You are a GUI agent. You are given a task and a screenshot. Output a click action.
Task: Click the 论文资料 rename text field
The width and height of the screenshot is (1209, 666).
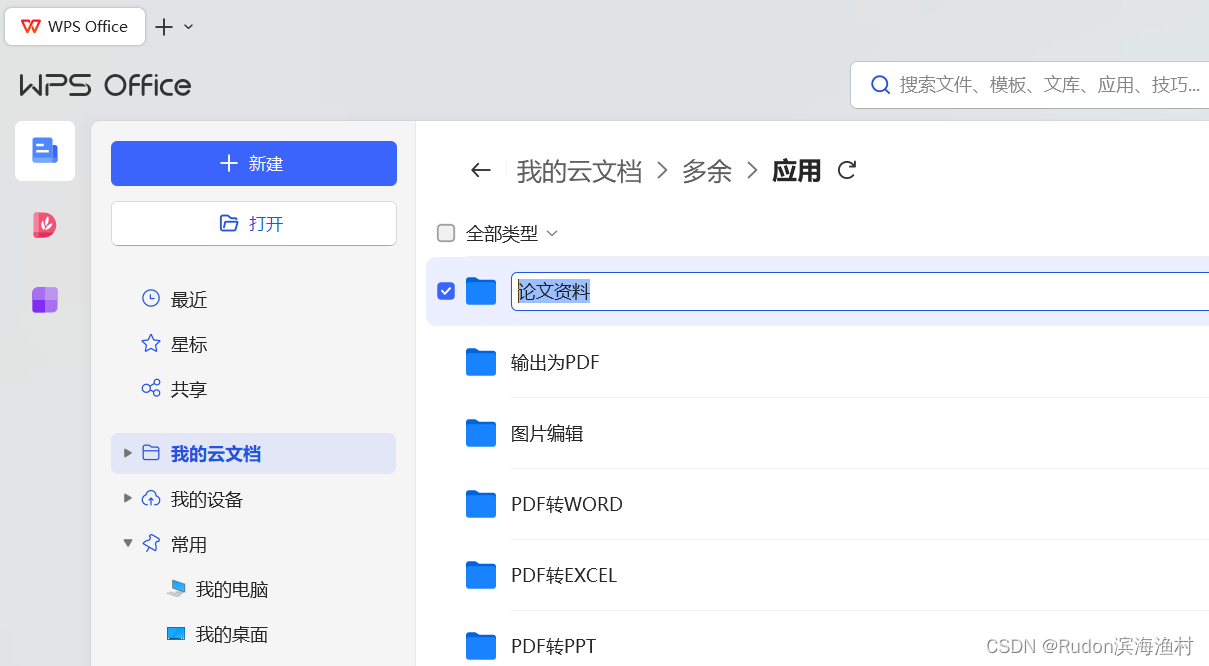(x=860, y=291)
